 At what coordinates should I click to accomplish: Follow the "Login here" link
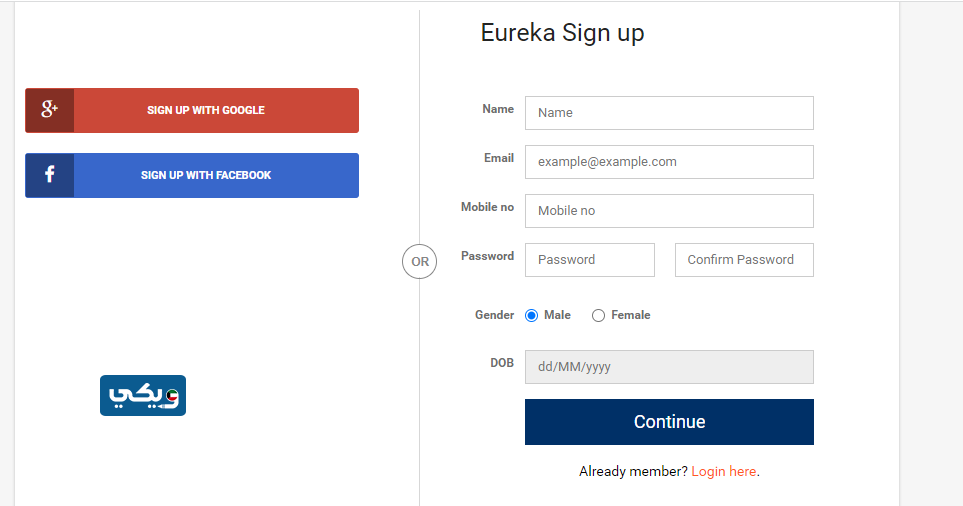(724, 471)
